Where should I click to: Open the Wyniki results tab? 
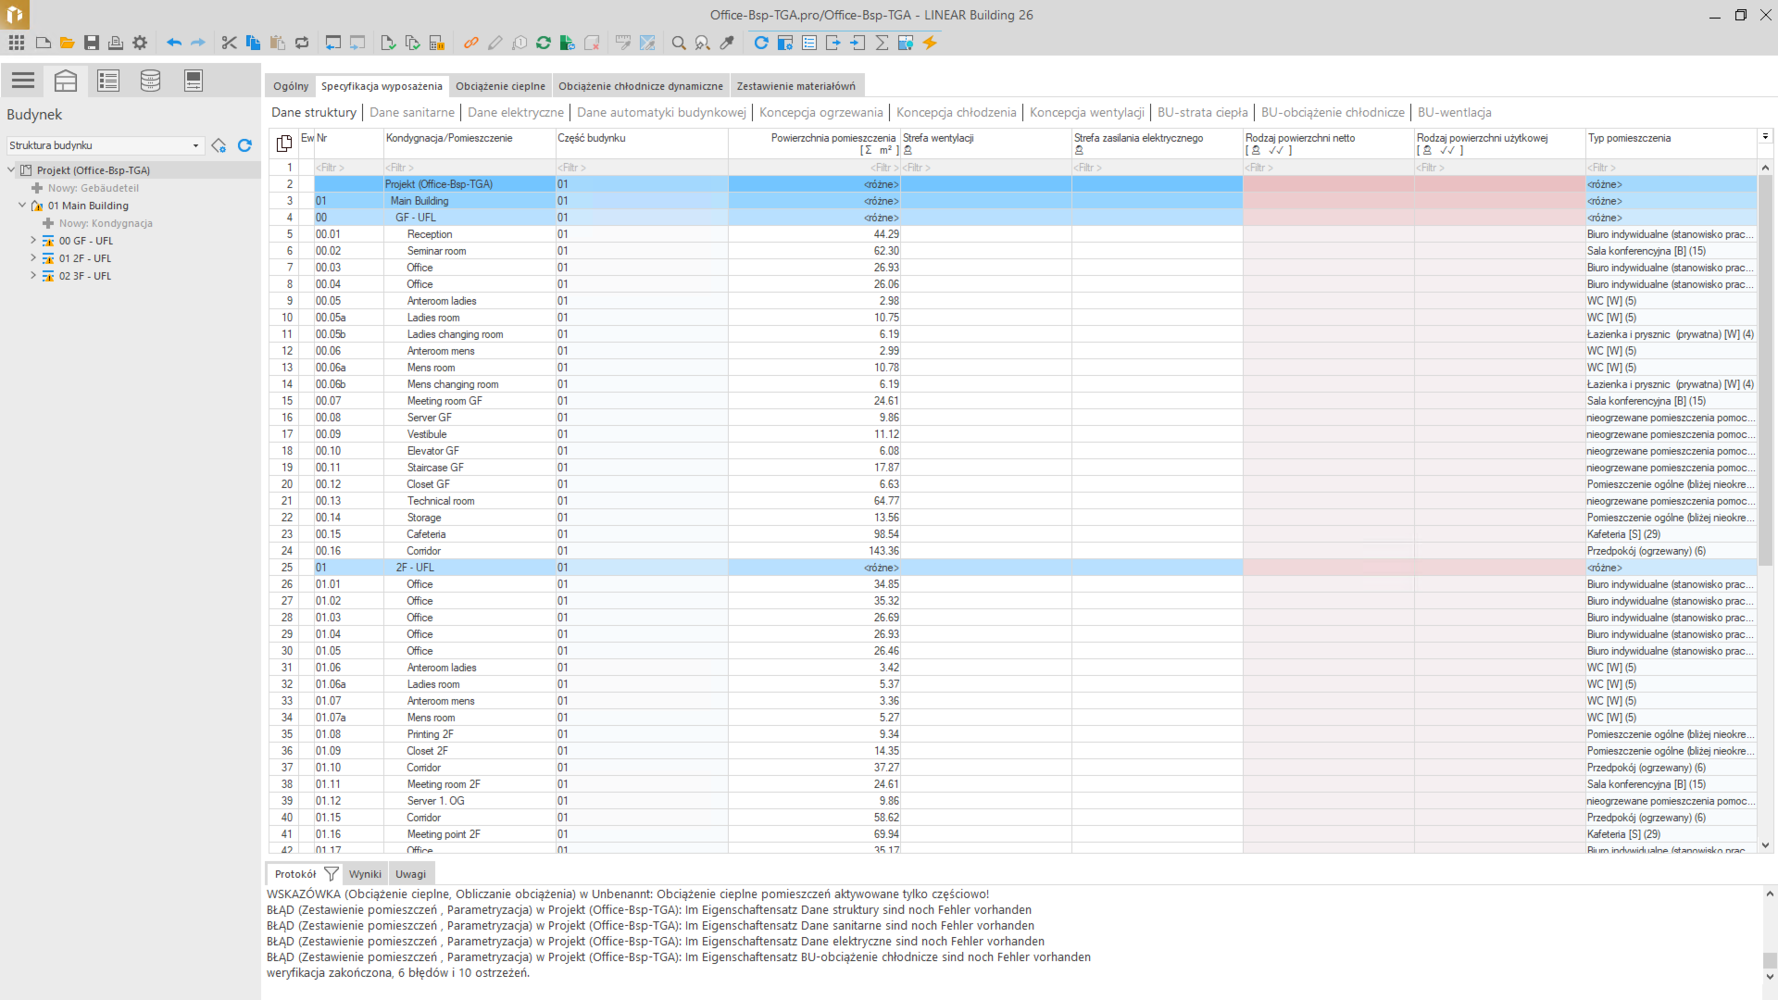[x=365, y=874]
